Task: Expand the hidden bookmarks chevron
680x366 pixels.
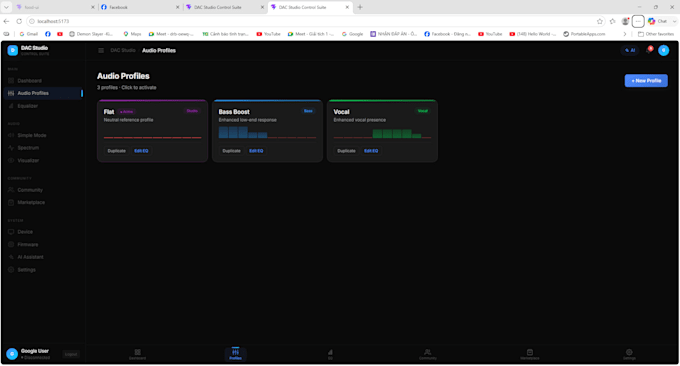Action: point(625,34)
